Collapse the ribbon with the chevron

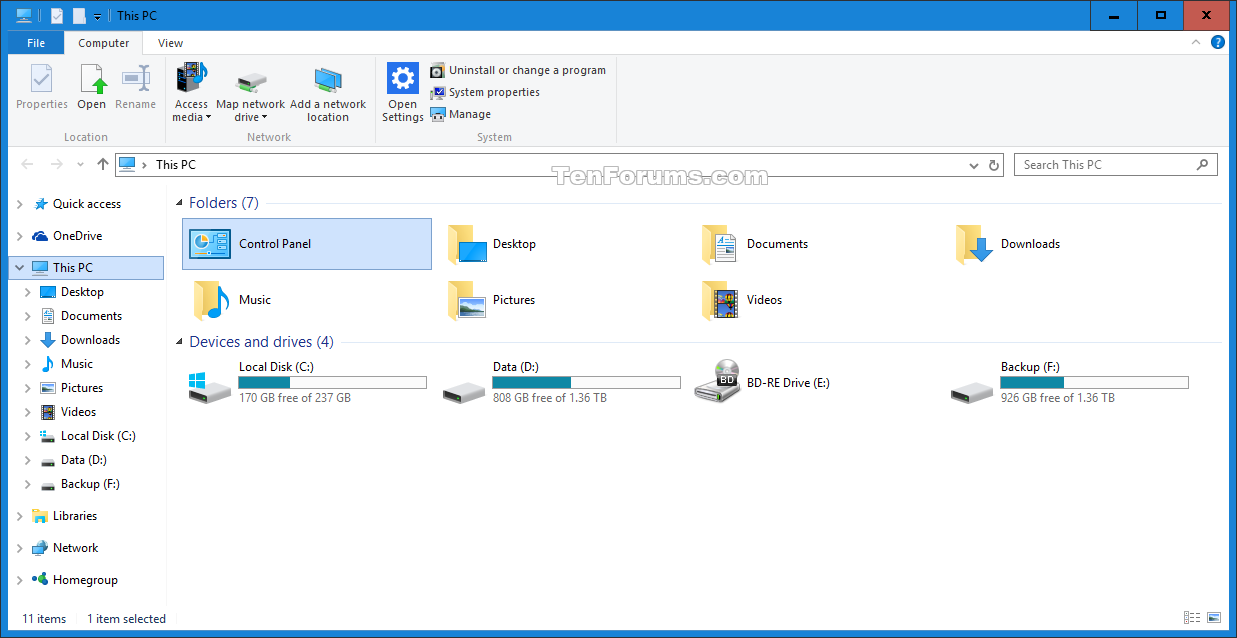coord(1196,43)
